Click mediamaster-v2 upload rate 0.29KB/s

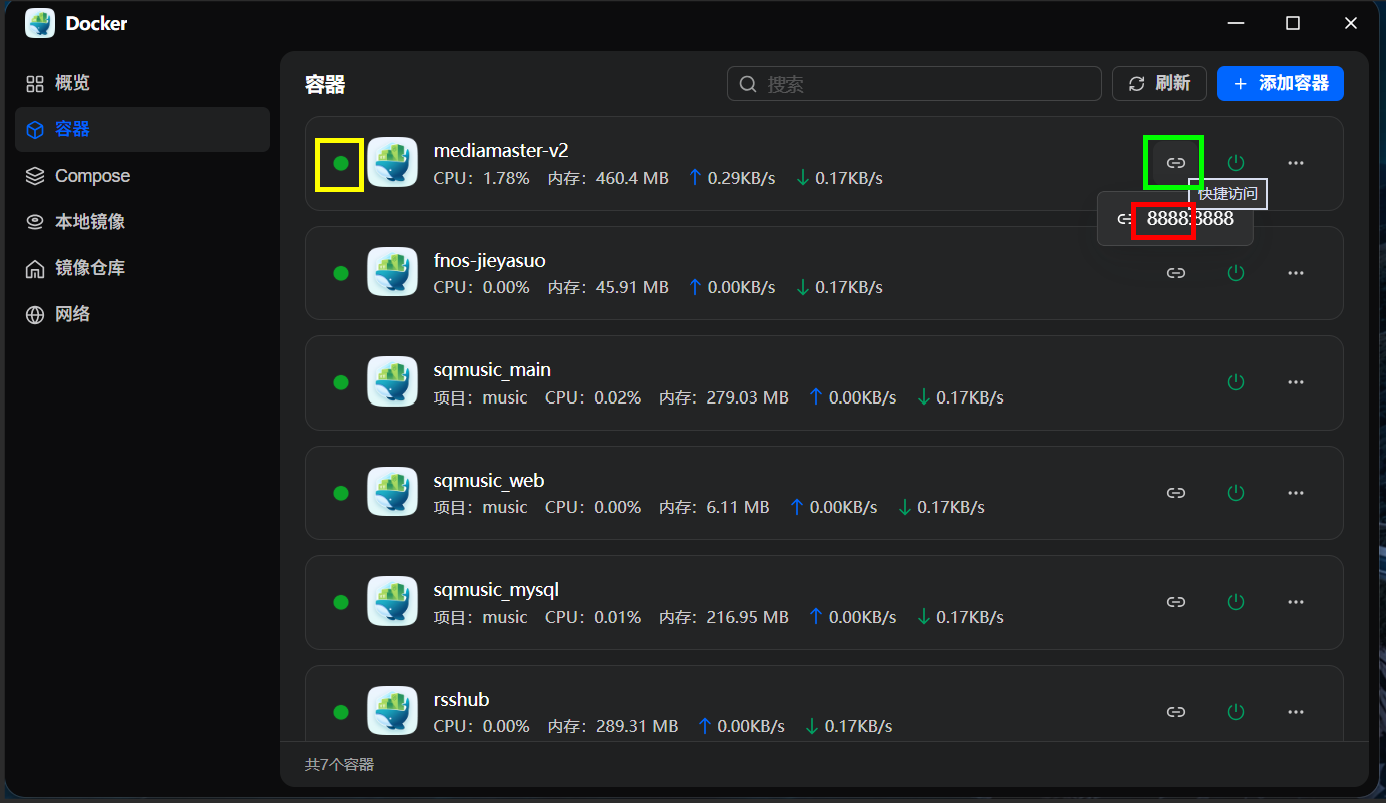[742, 178]
